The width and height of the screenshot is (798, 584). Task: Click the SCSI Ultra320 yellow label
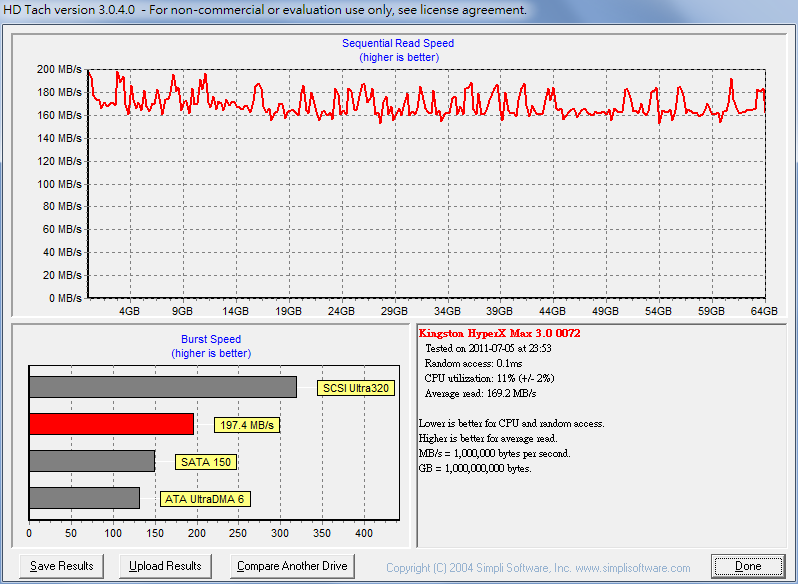coord(356,388)
